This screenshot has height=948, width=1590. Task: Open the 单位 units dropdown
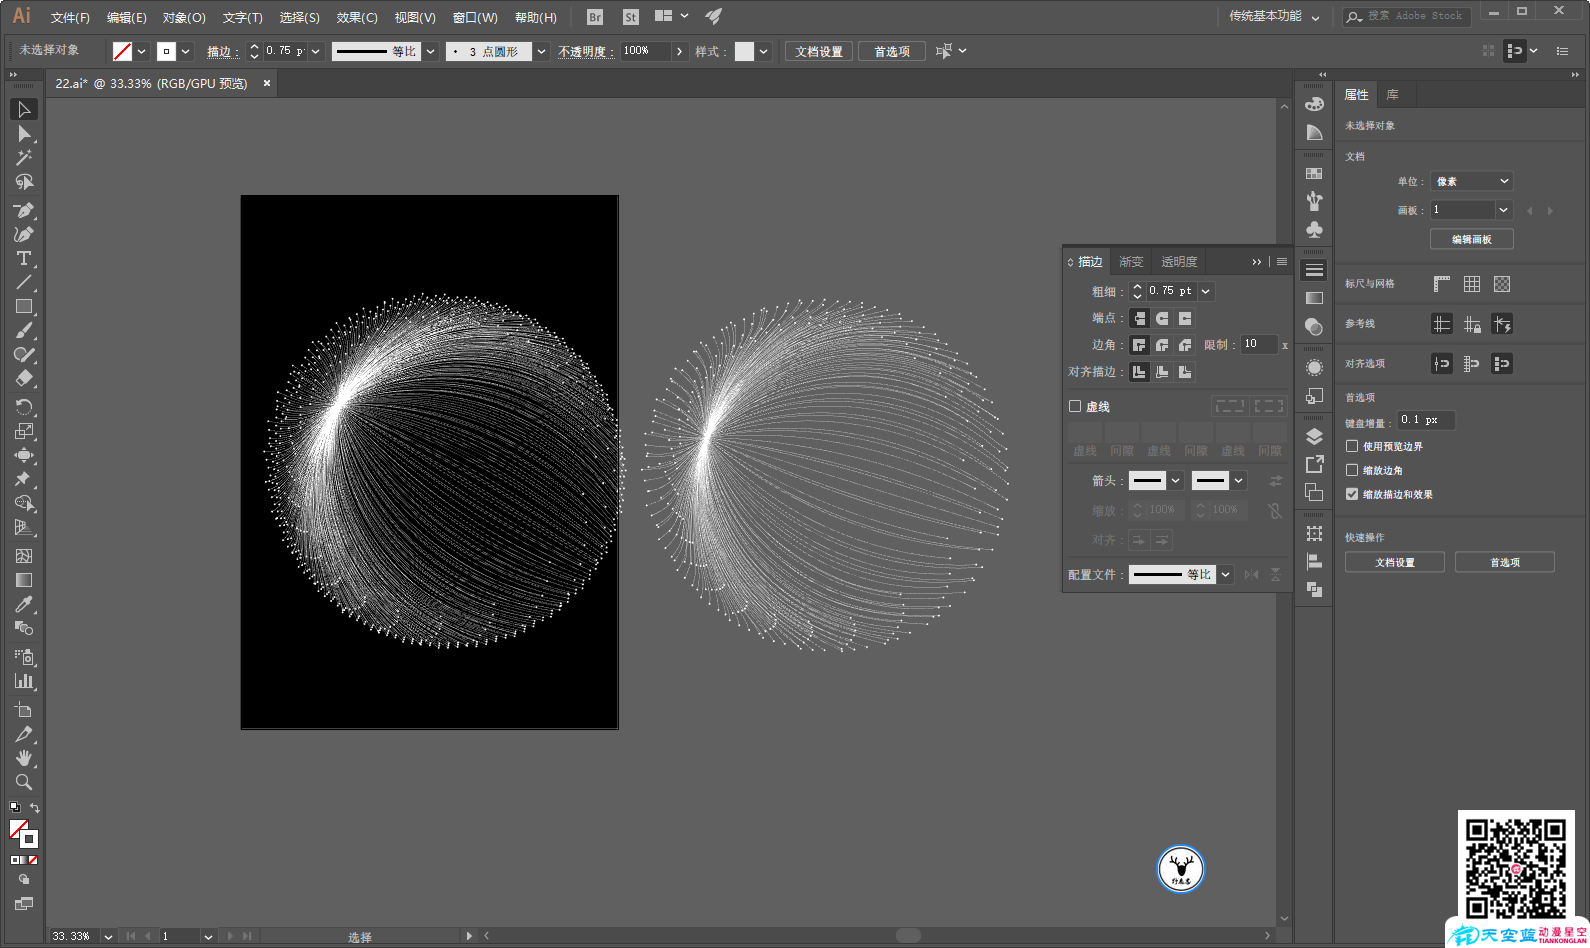pos(1471,181)
